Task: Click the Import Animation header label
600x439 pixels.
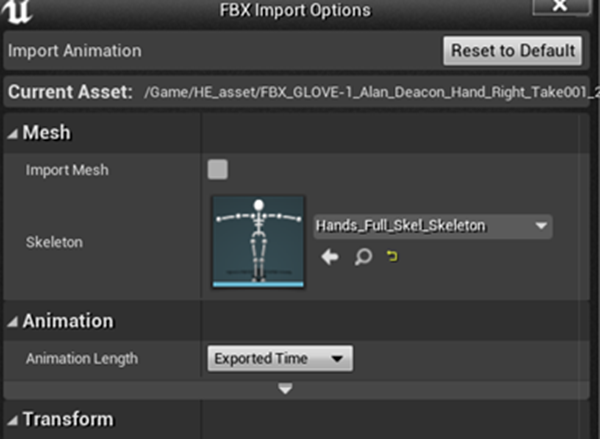Action: click(75, 51)
